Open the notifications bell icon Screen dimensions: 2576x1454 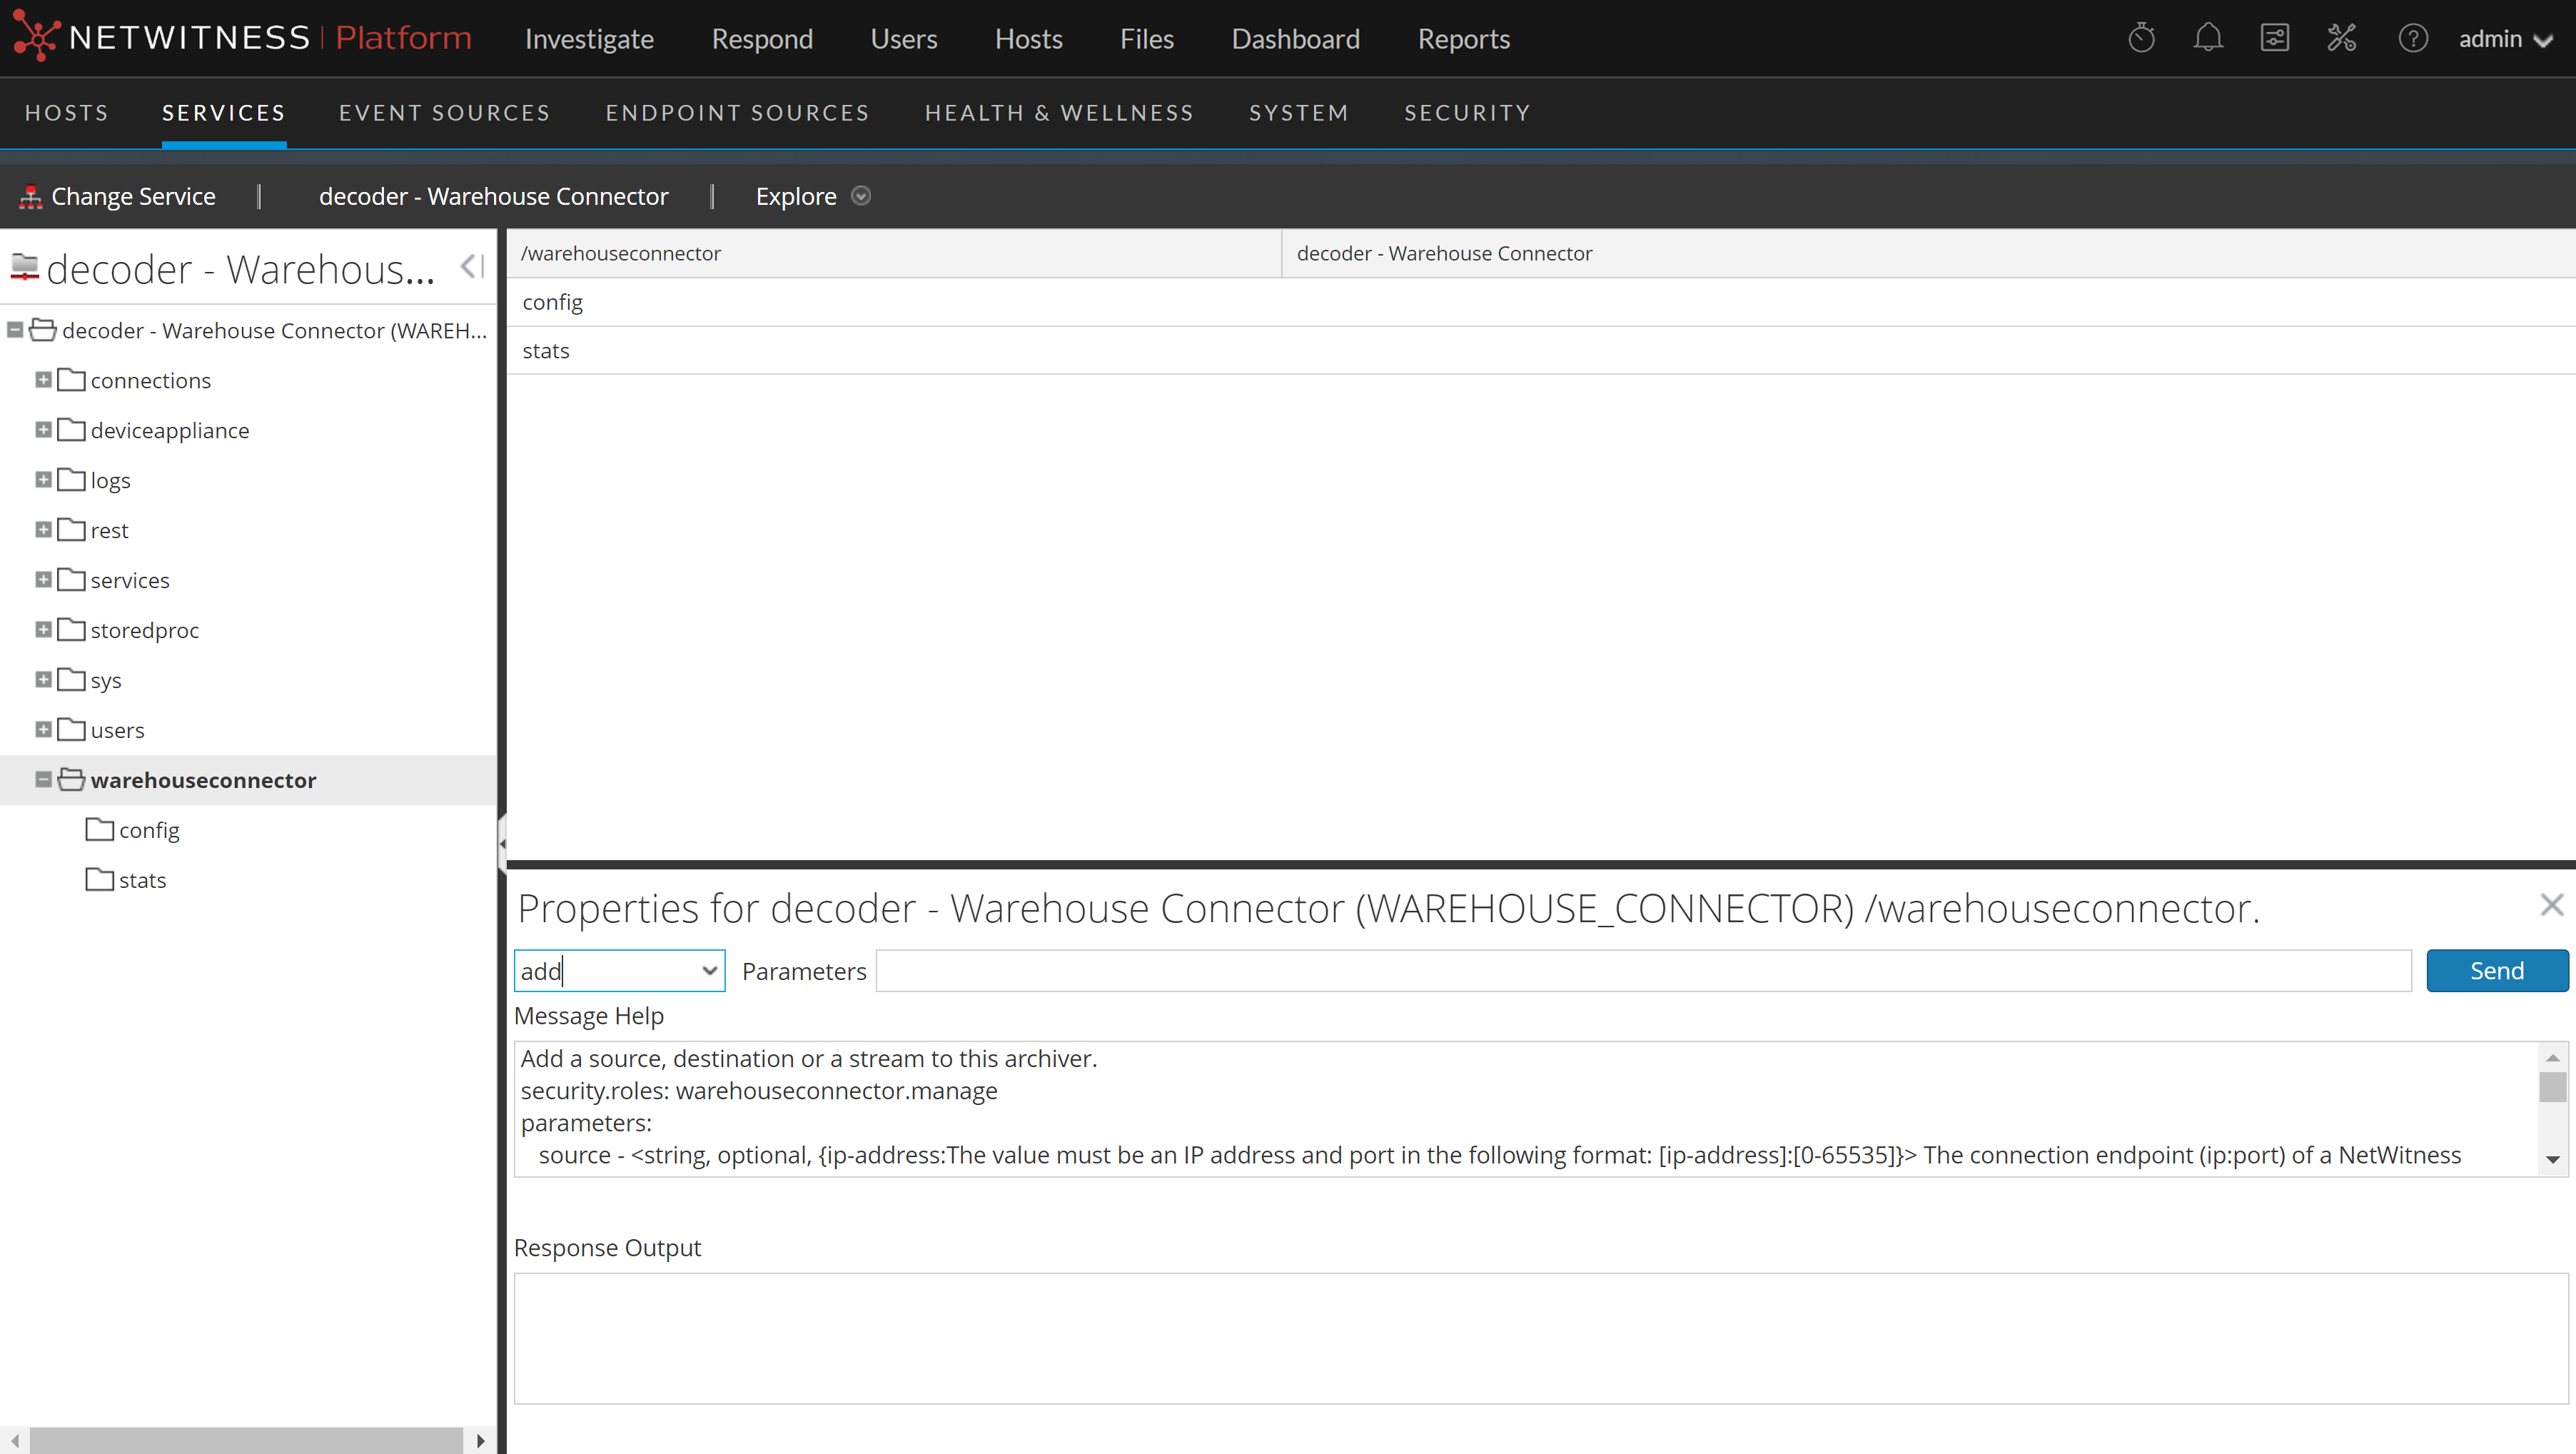pos(2207,38)
